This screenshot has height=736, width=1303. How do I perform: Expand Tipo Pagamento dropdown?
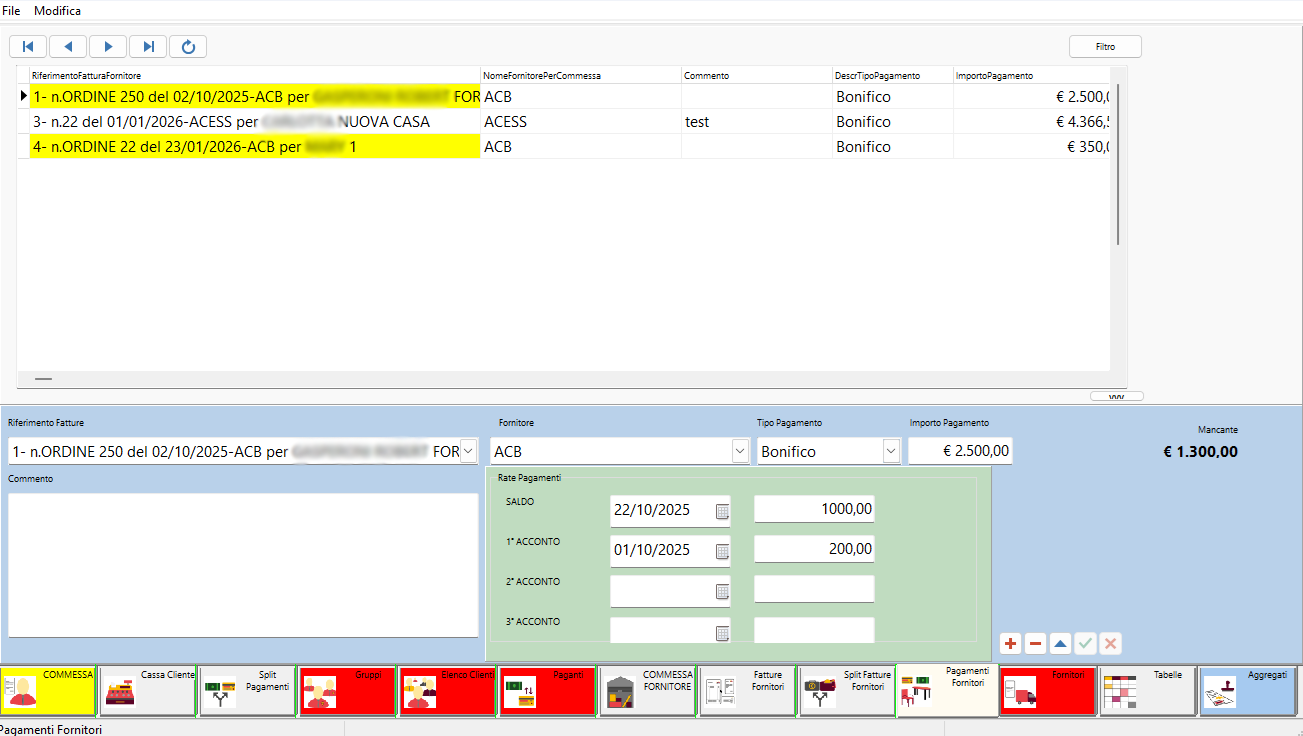click(891, 451)
